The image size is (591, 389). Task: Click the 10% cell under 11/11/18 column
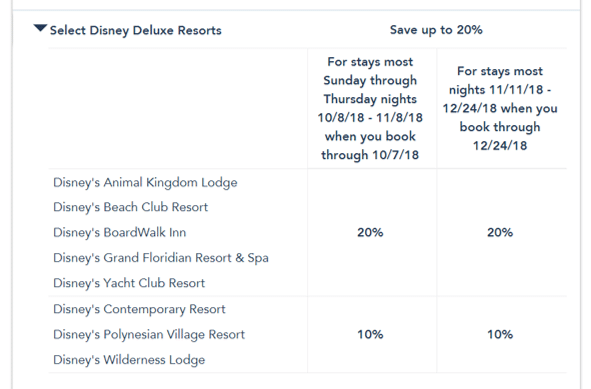click(x=500, y=334)
